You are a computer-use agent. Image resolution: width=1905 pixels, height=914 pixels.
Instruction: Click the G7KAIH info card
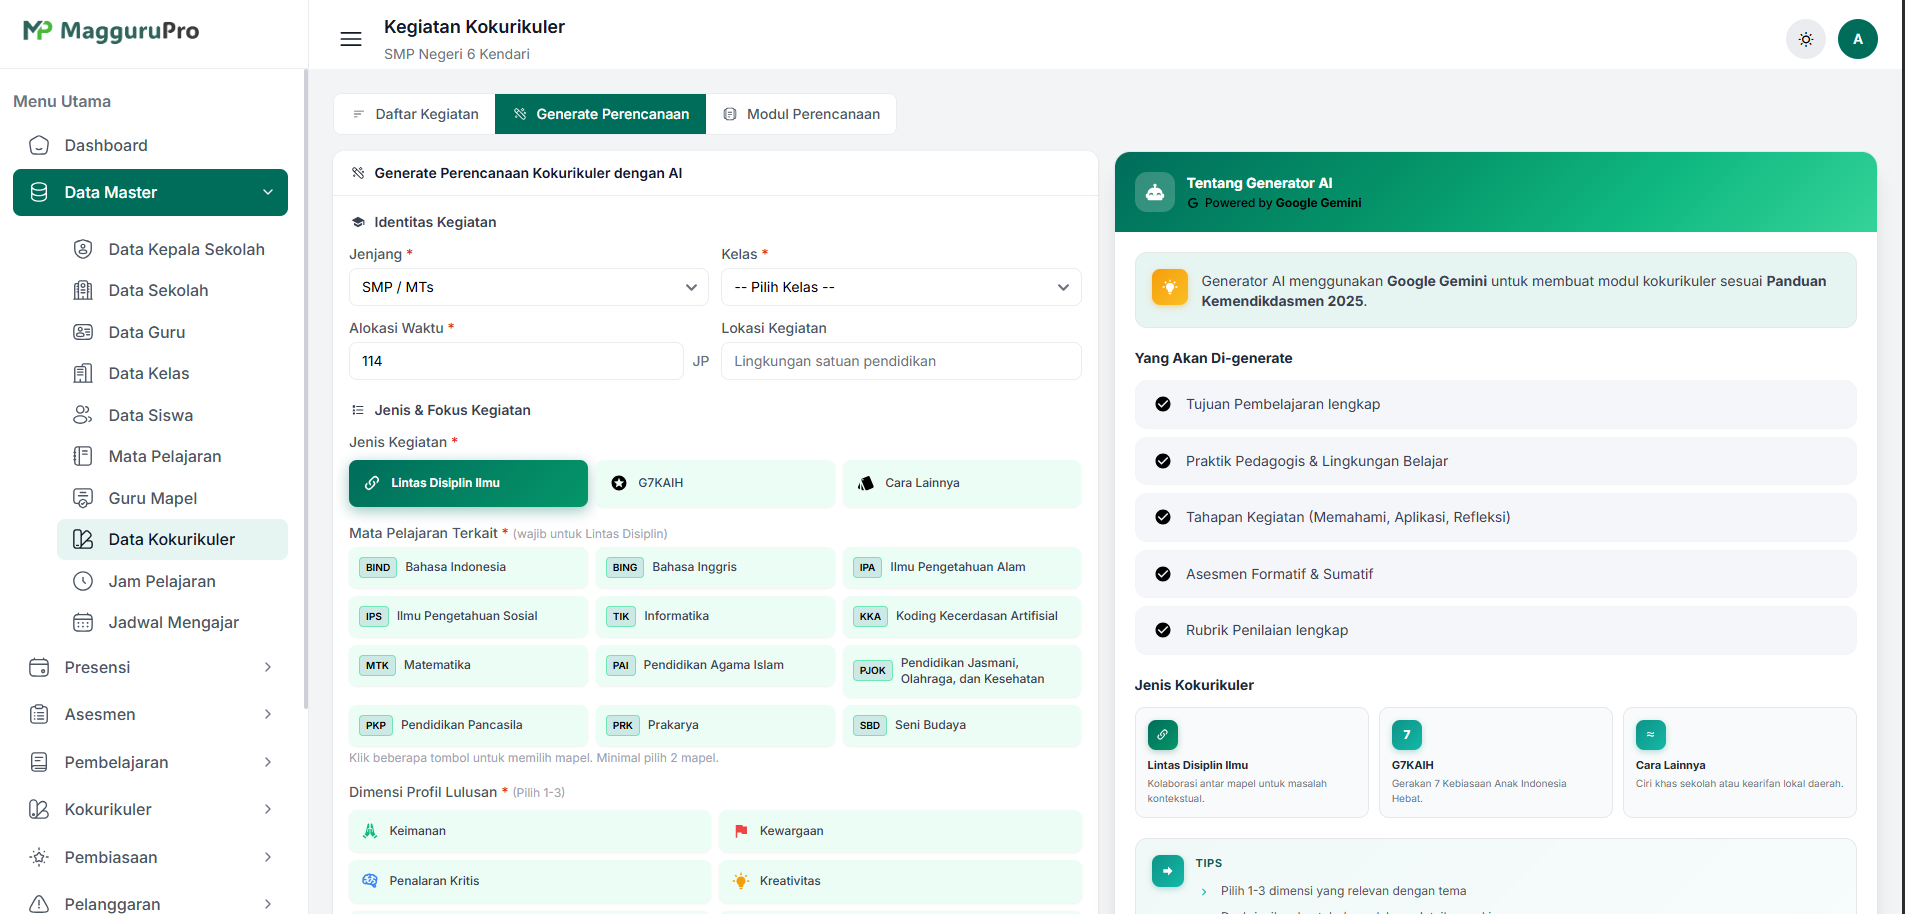(1495, 762)
